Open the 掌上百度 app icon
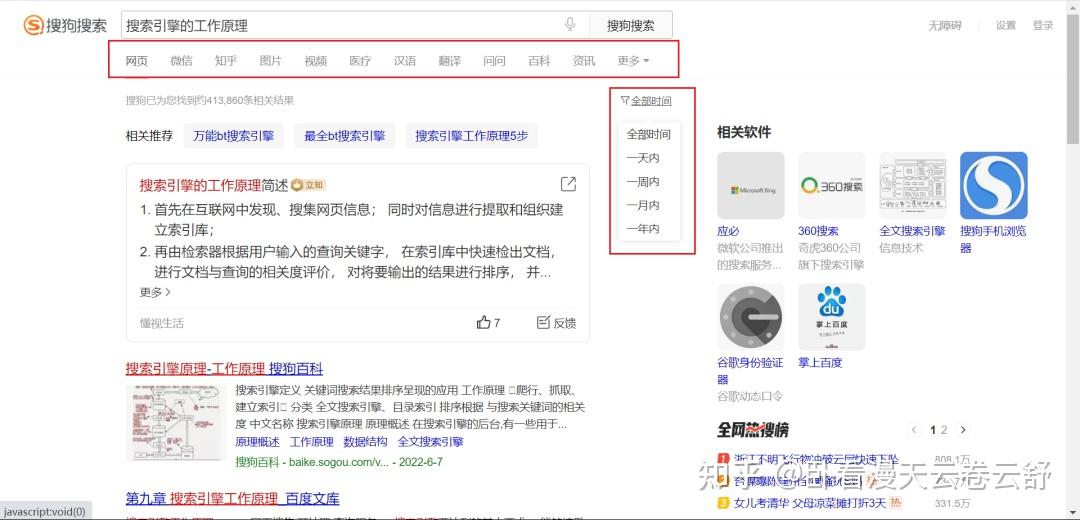1080x520 pixels. click(x=831, y=317)
